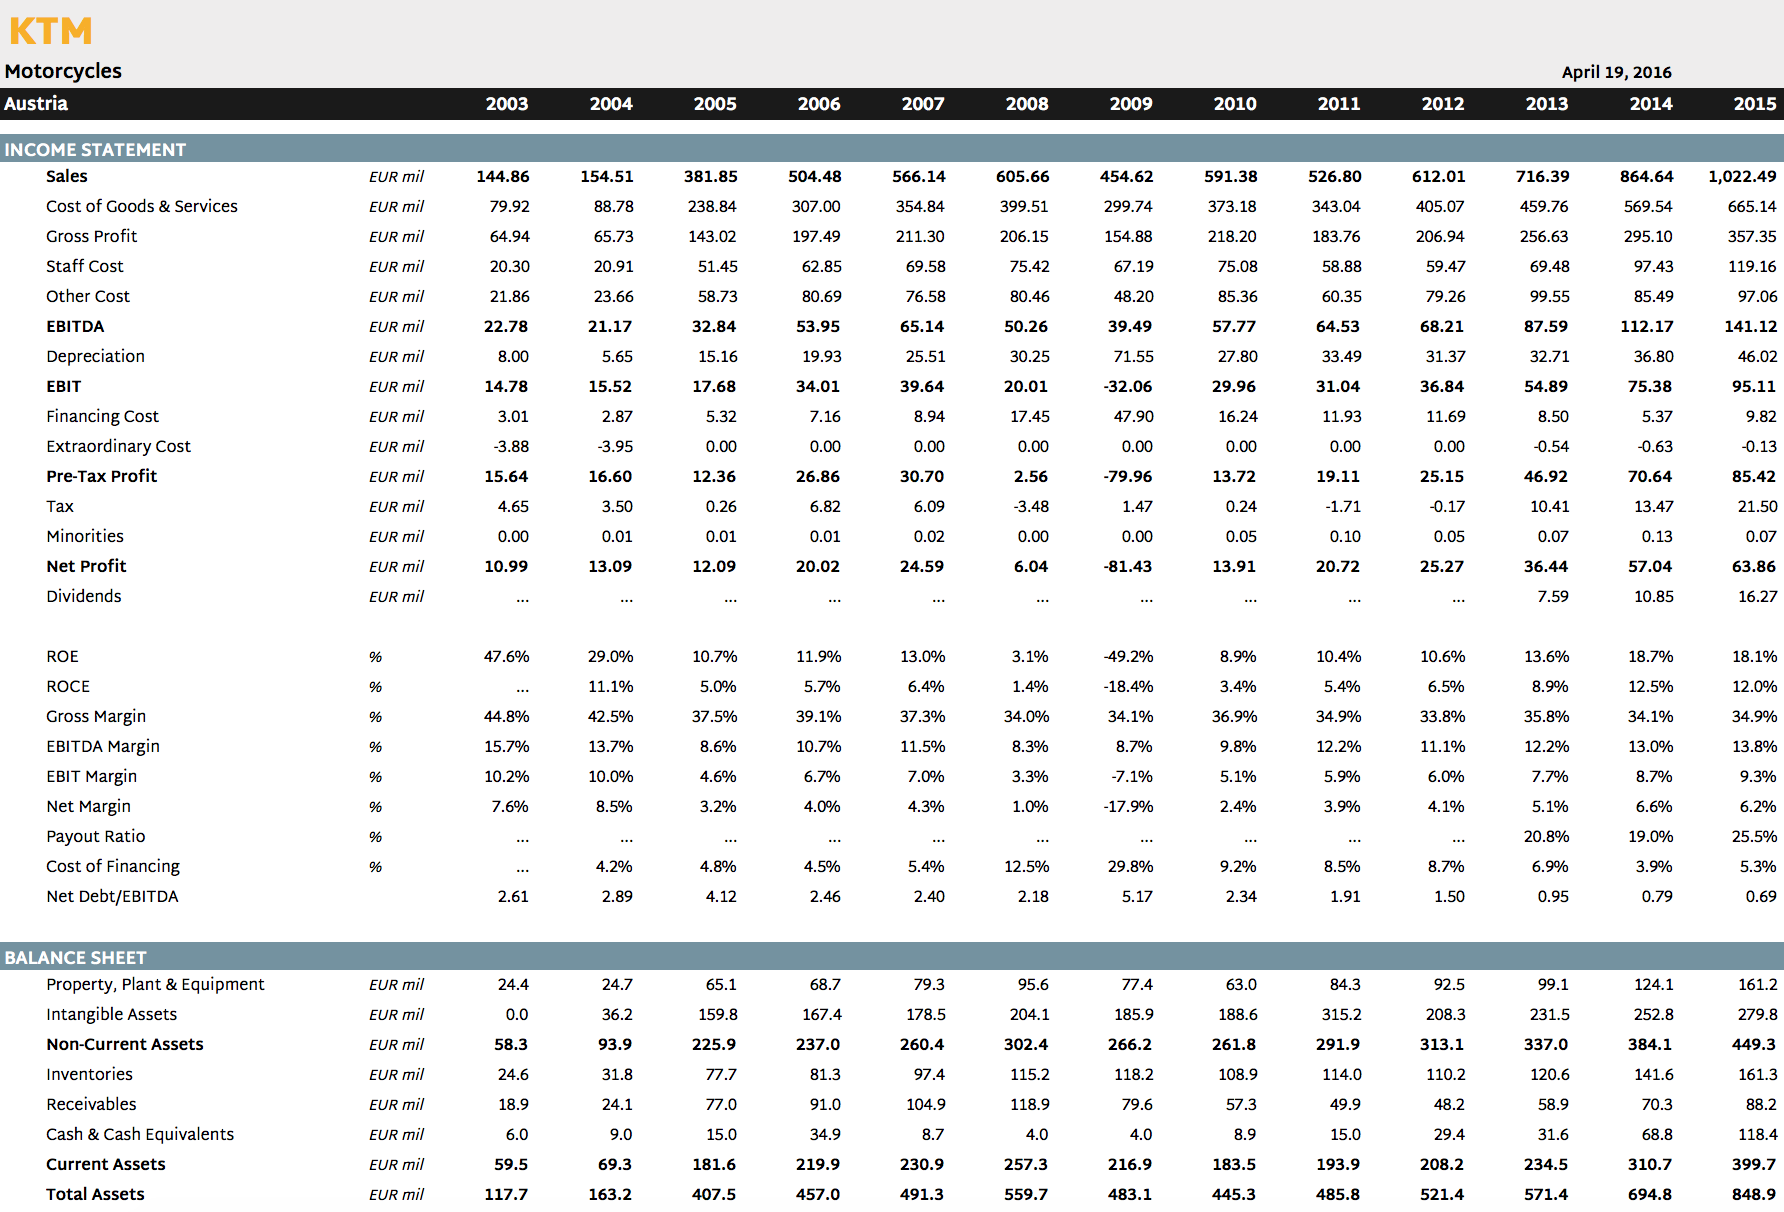Select the Depreciation row label
Viewport: 1784px width, 1212px height.
95,356
